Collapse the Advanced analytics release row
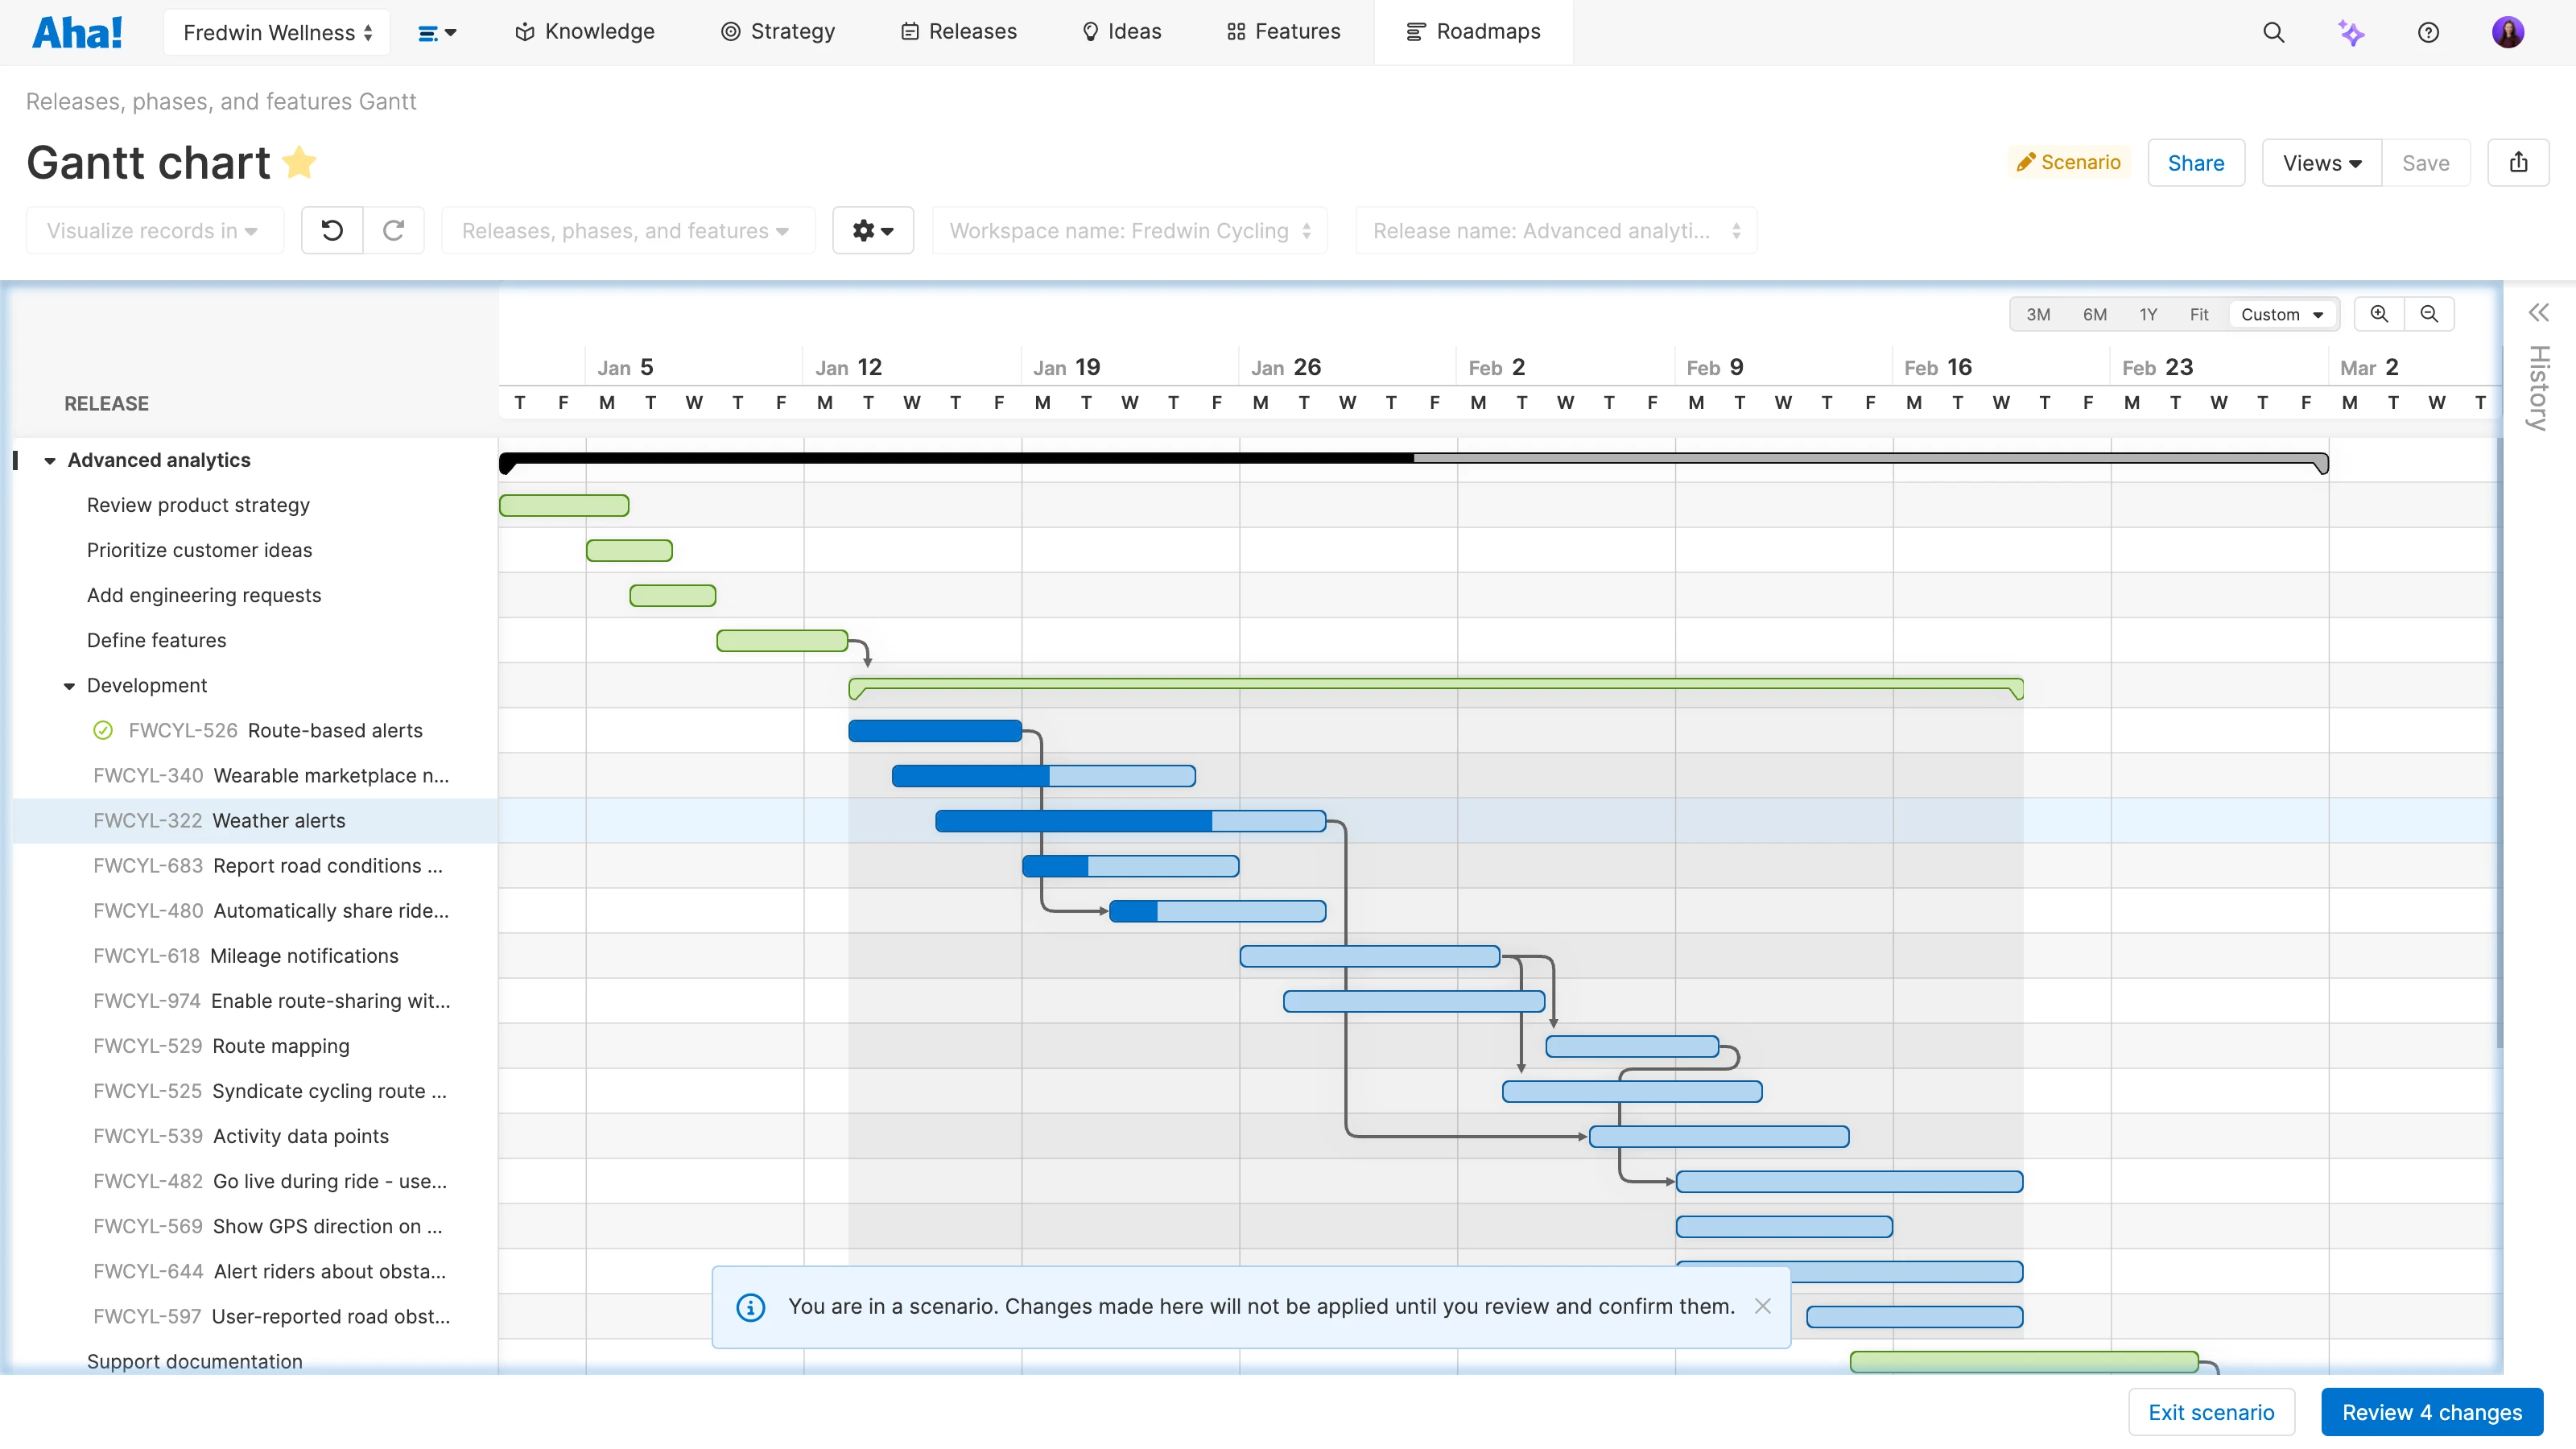The height and width of the screenshot is (1449, 2576). click(50, 461)
